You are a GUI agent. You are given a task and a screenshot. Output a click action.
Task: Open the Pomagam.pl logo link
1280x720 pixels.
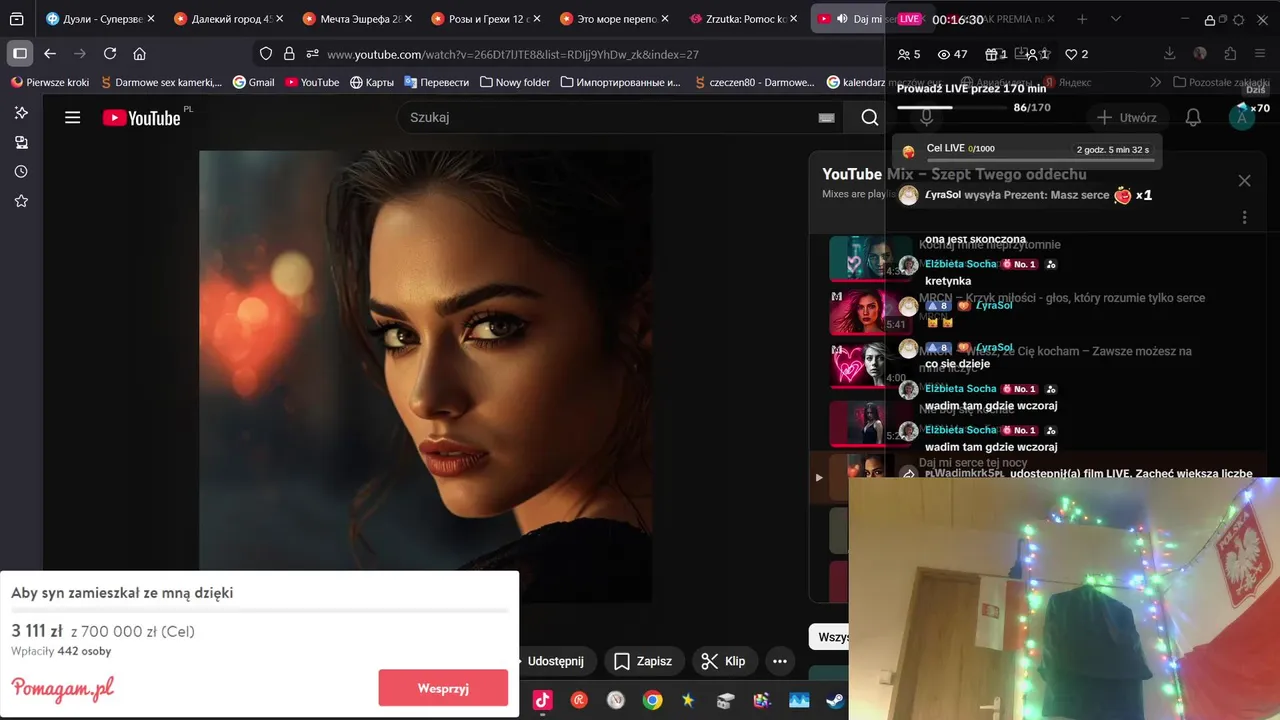[63, 688]
